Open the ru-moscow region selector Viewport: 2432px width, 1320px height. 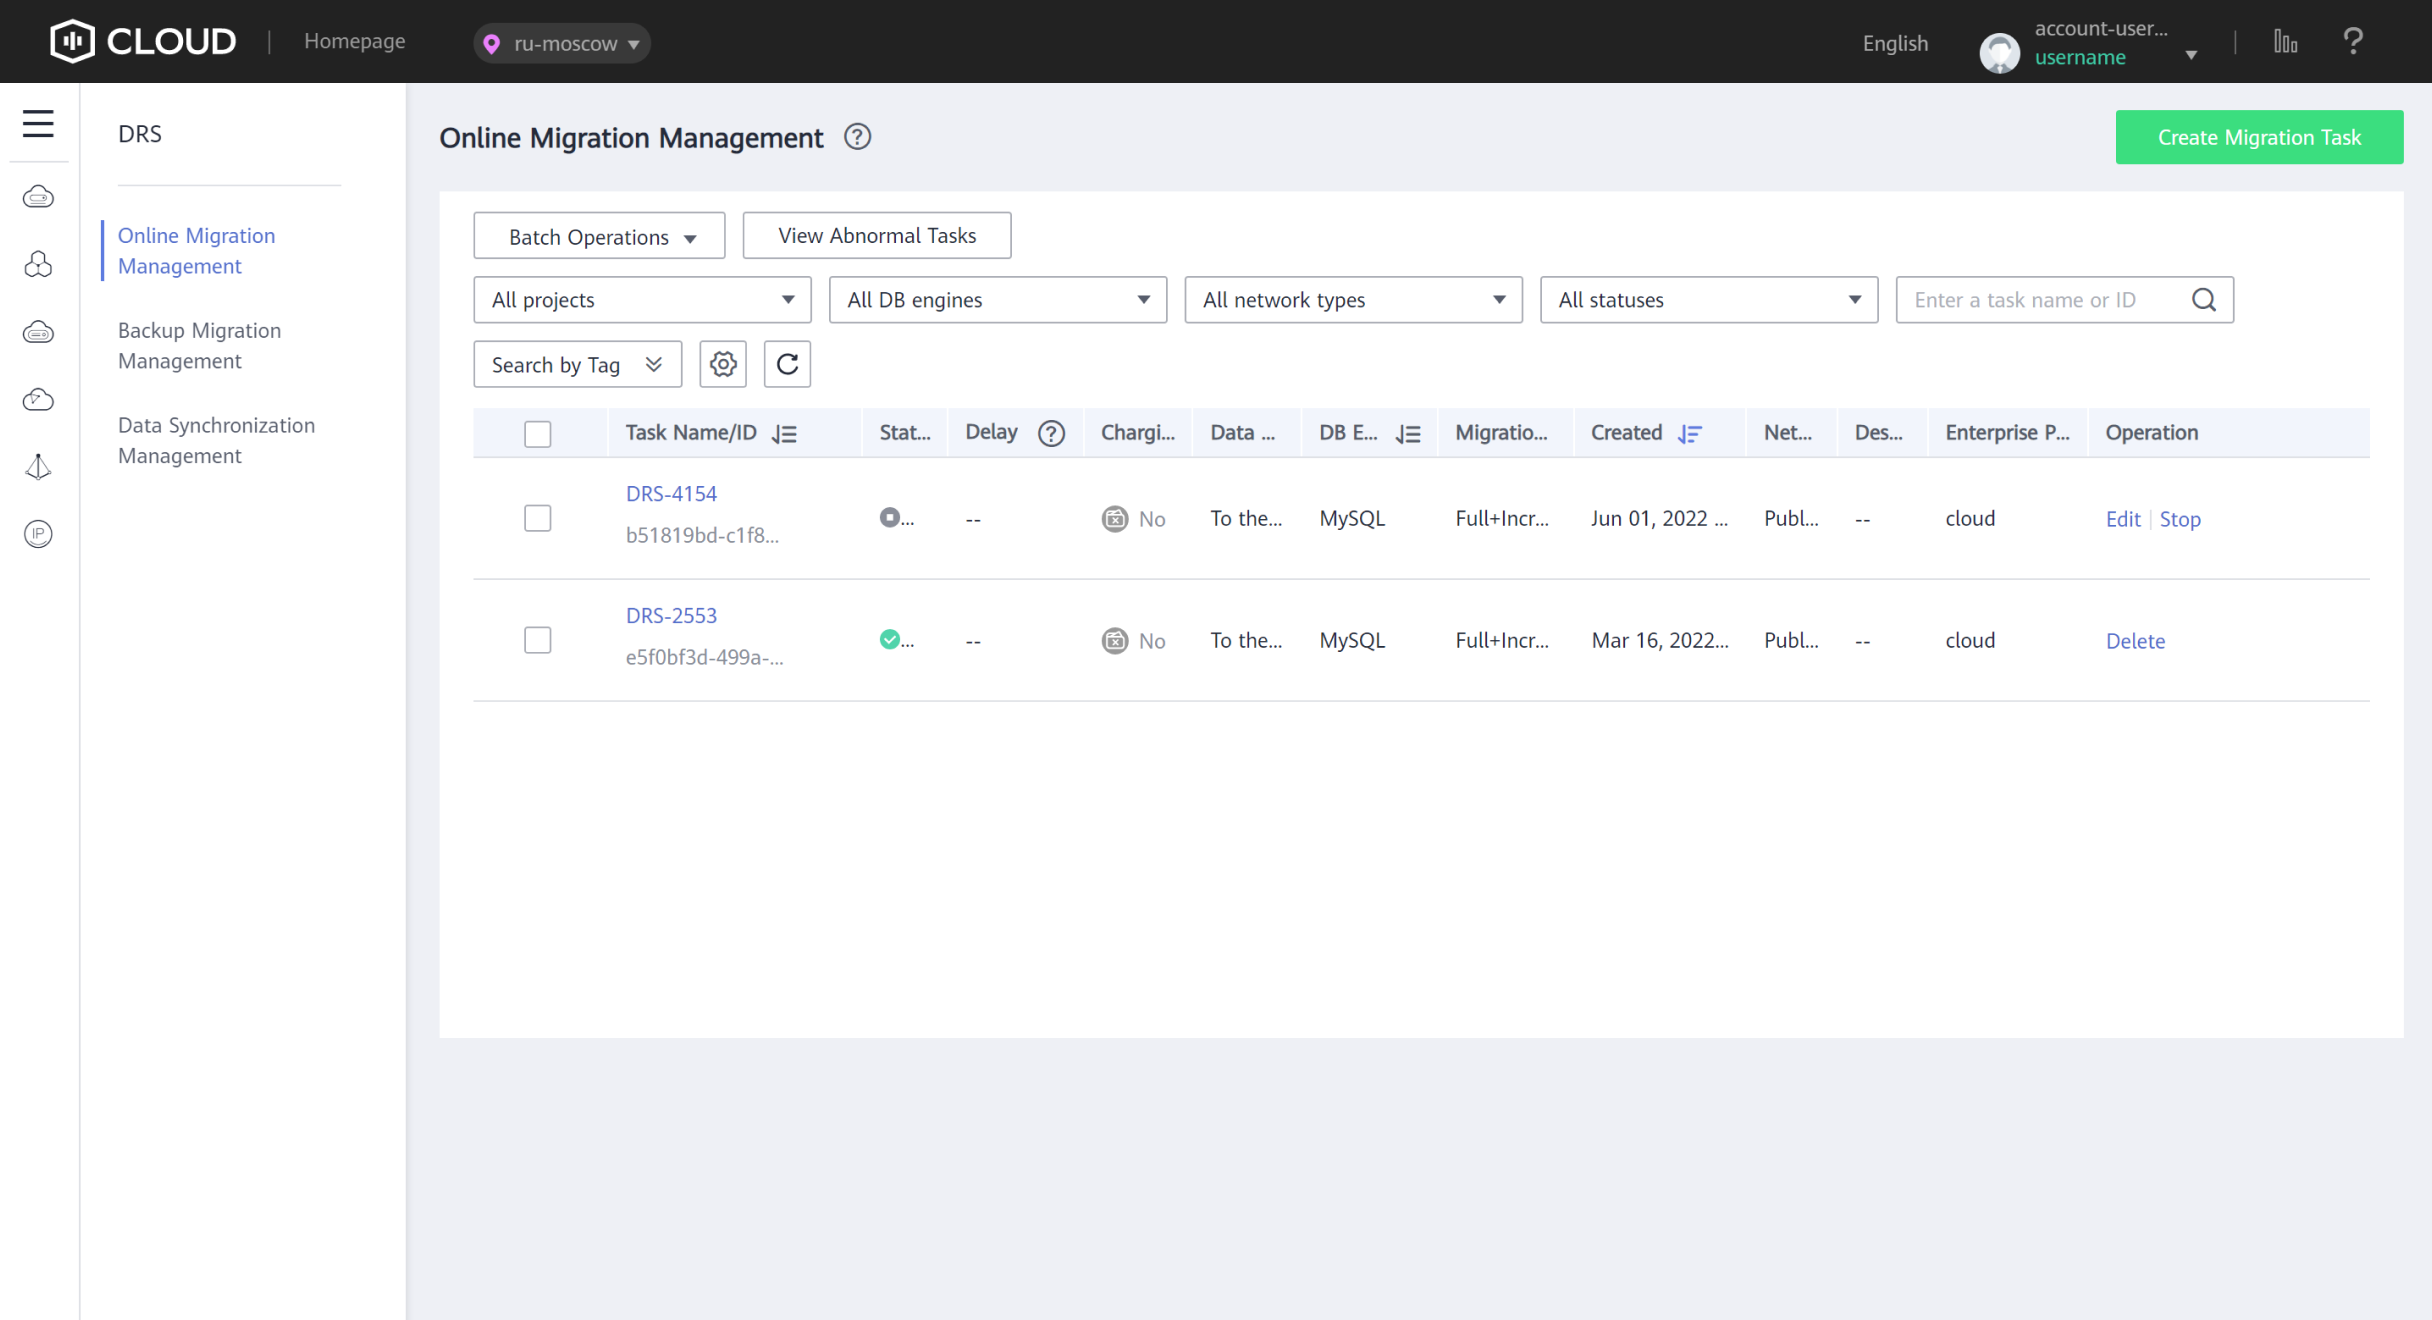pos(563,43)
